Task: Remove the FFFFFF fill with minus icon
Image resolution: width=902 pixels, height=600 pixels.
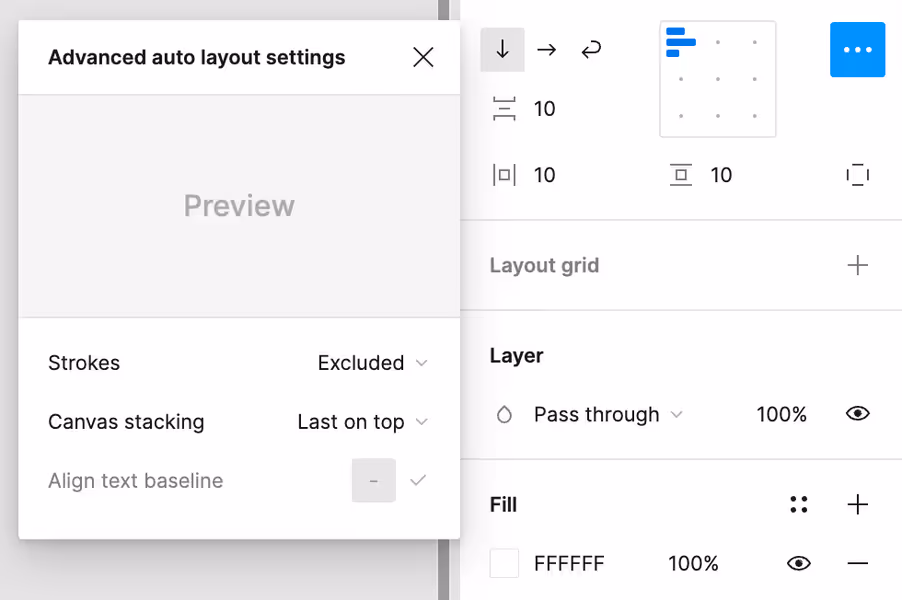Action: [x=857, y=563]
